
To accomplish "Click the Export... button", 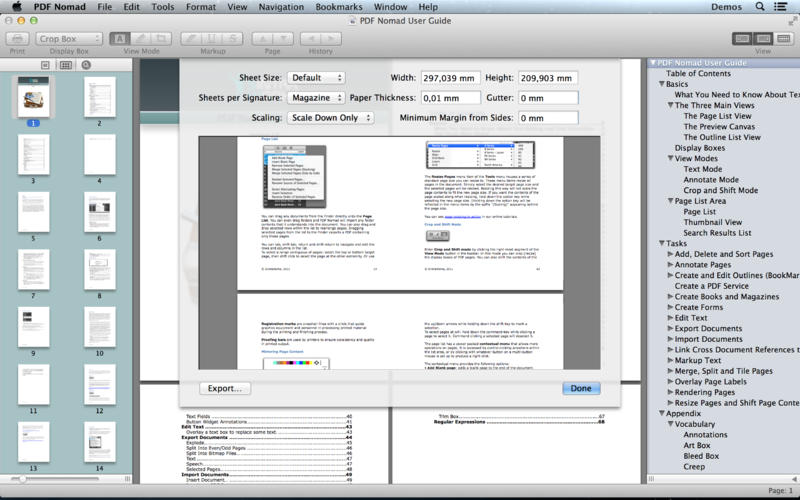I will [x=225, y=388].
